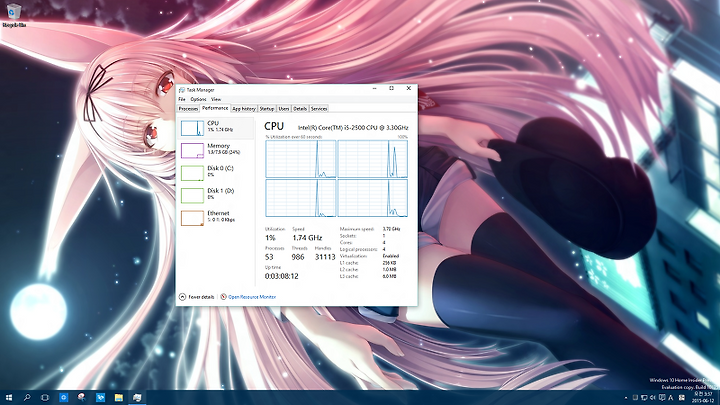Click the Intel Core i5-2500 CPU name
This screenshot has height=405, width=720.
[x=353, y=128]
